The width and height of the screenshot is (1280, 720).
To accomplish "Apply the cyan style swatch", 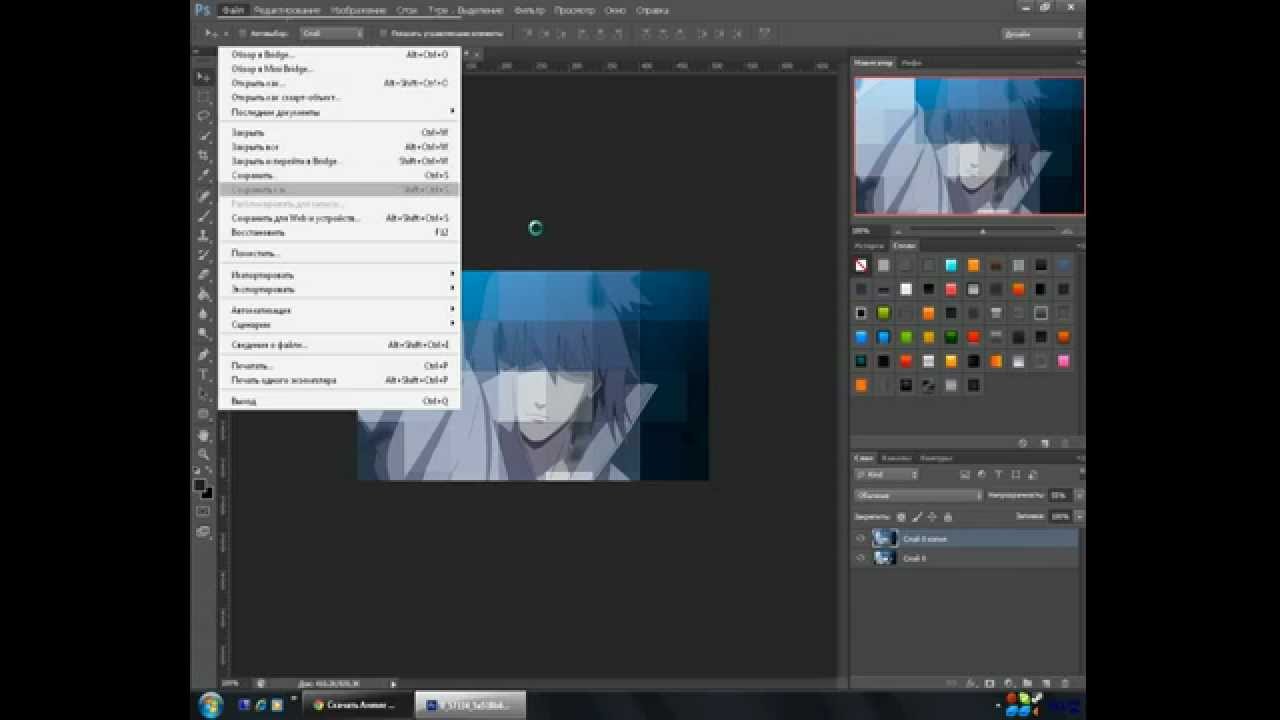I will 951,265.
